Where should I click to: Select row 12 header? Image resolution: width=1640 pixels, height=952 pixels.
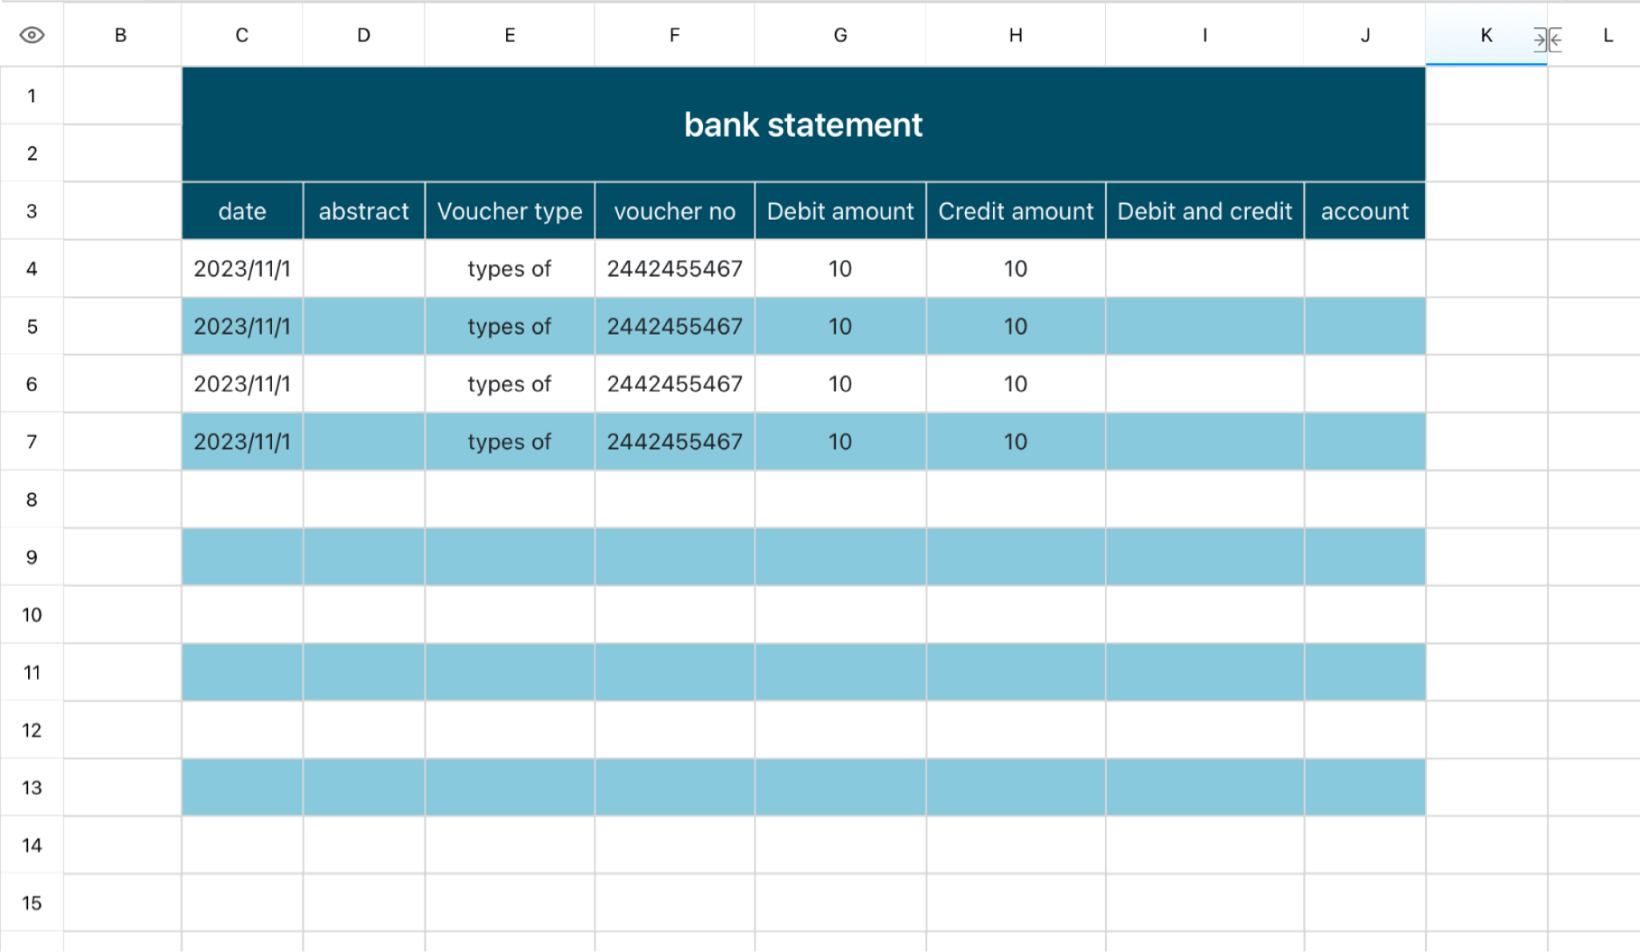(32, 730)
